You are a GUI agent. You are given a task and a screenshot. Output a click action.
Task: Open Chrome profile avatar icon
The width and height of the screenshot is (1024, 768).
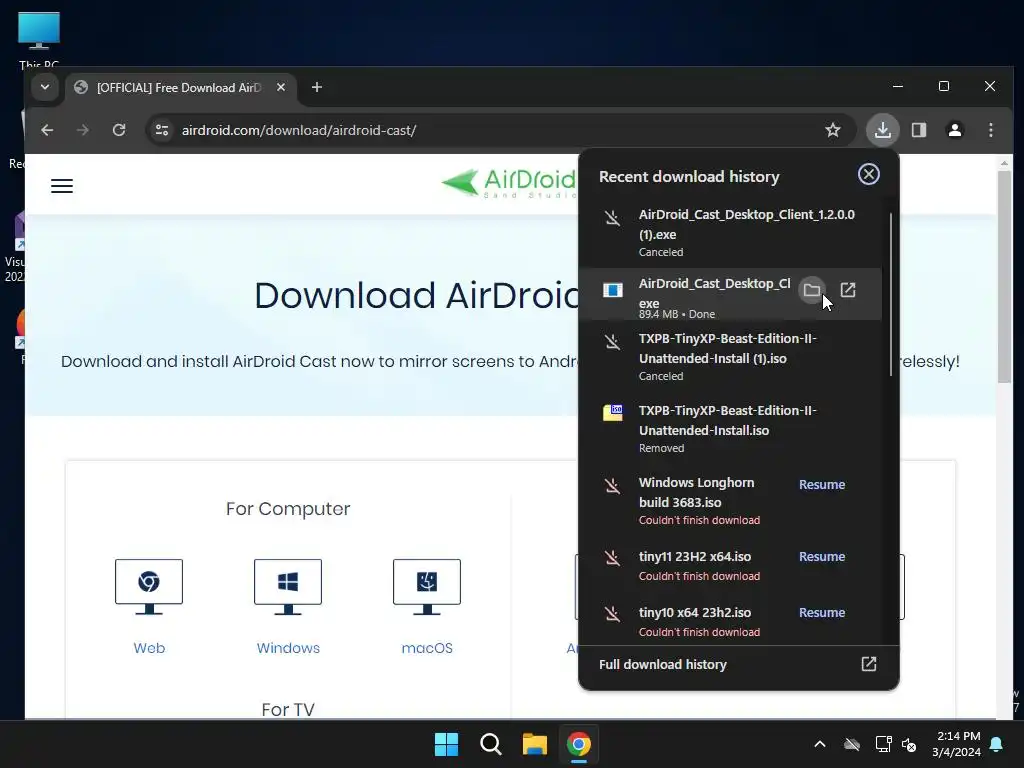coord(955,130)
